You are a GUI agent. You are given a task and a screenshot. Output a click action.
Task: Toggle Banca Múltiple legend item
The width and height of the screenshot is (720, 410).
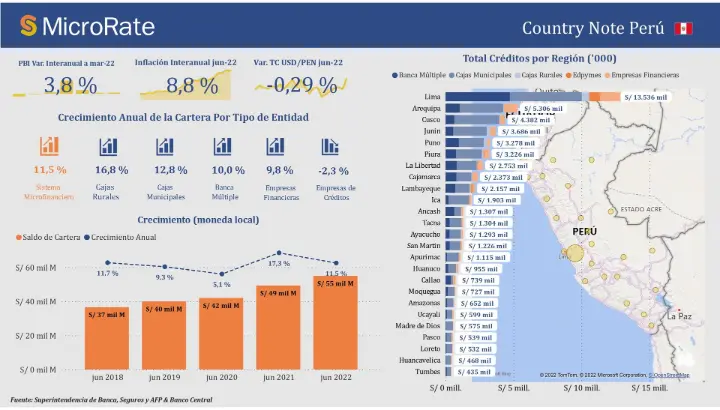tap(418, 75)
